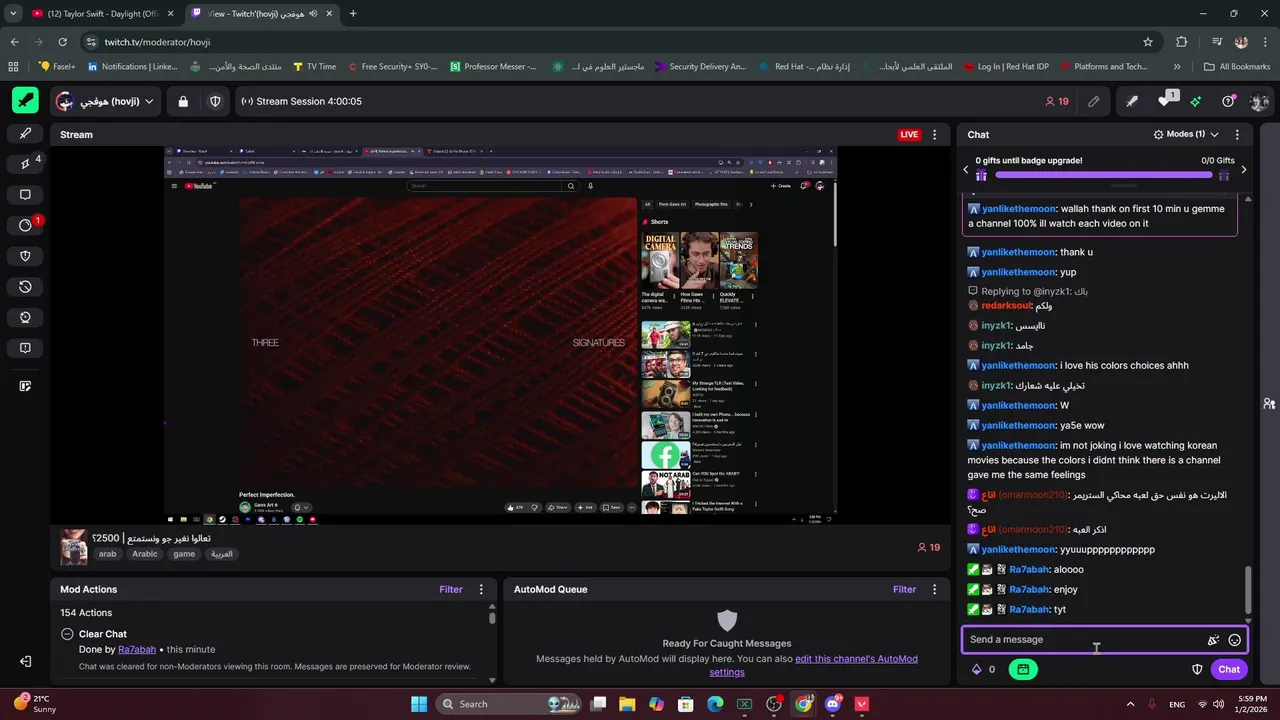Click the gray sword icon in the top right
Viewport: 1280px width, 720px height.
(1132, 101)
